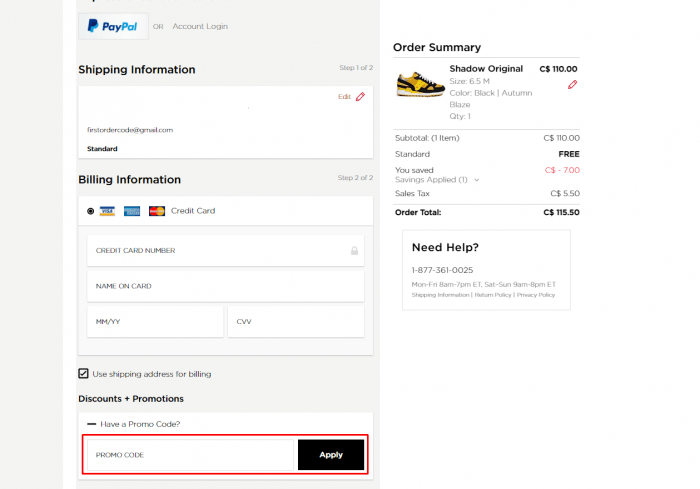Open the Account Login link
The height and width of the screenshot is (489, 700).
click(200, 26)
